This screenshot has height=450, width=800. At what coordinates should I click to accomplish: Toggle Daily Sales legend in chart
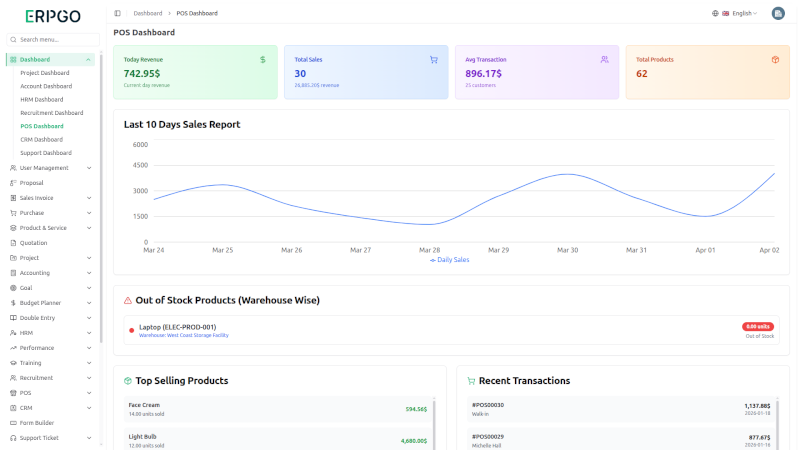(449, 259)
